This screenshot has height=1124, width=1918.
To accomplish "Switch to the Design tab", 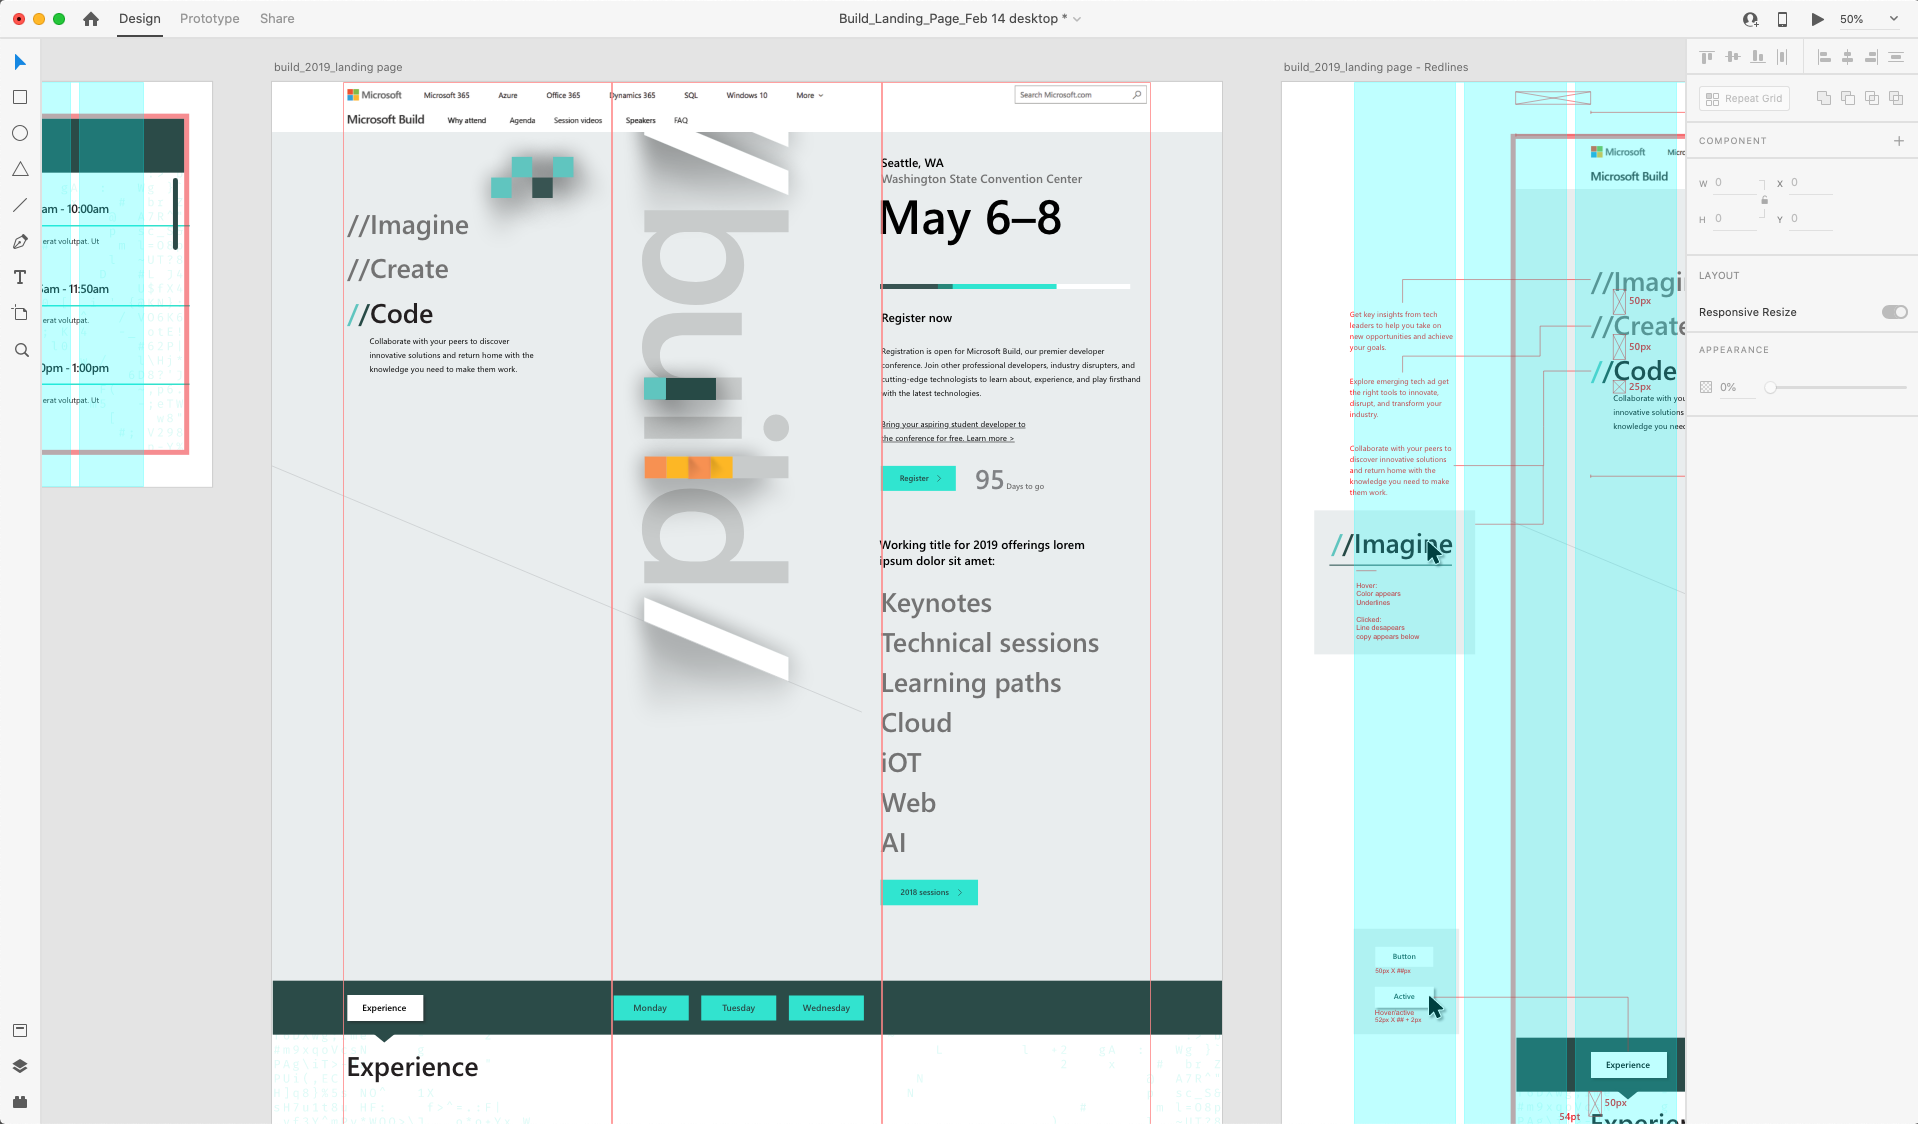I will pos(139,18).
